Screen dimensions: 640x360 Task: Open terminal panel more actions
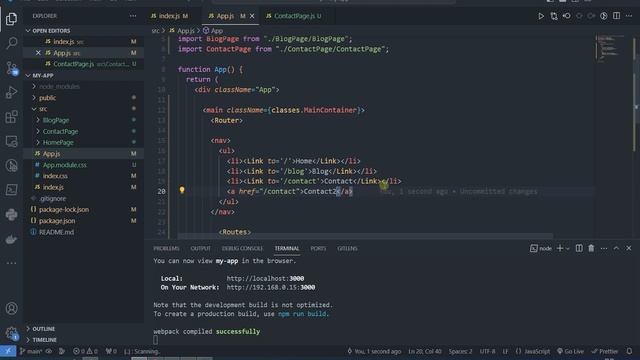pyautogui.click(x=604, y=248)
